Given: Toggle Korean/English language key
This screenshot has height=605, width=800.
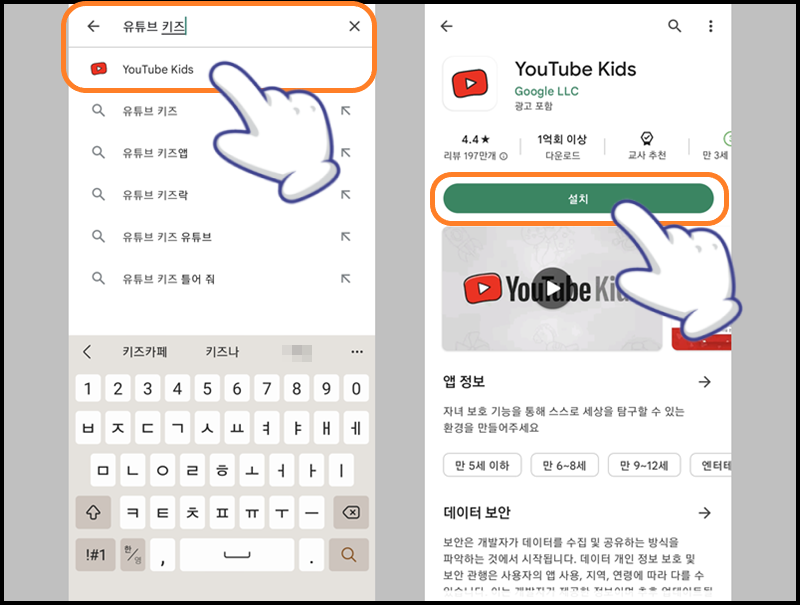Looking at the screenshot, I should click(133, 554).
